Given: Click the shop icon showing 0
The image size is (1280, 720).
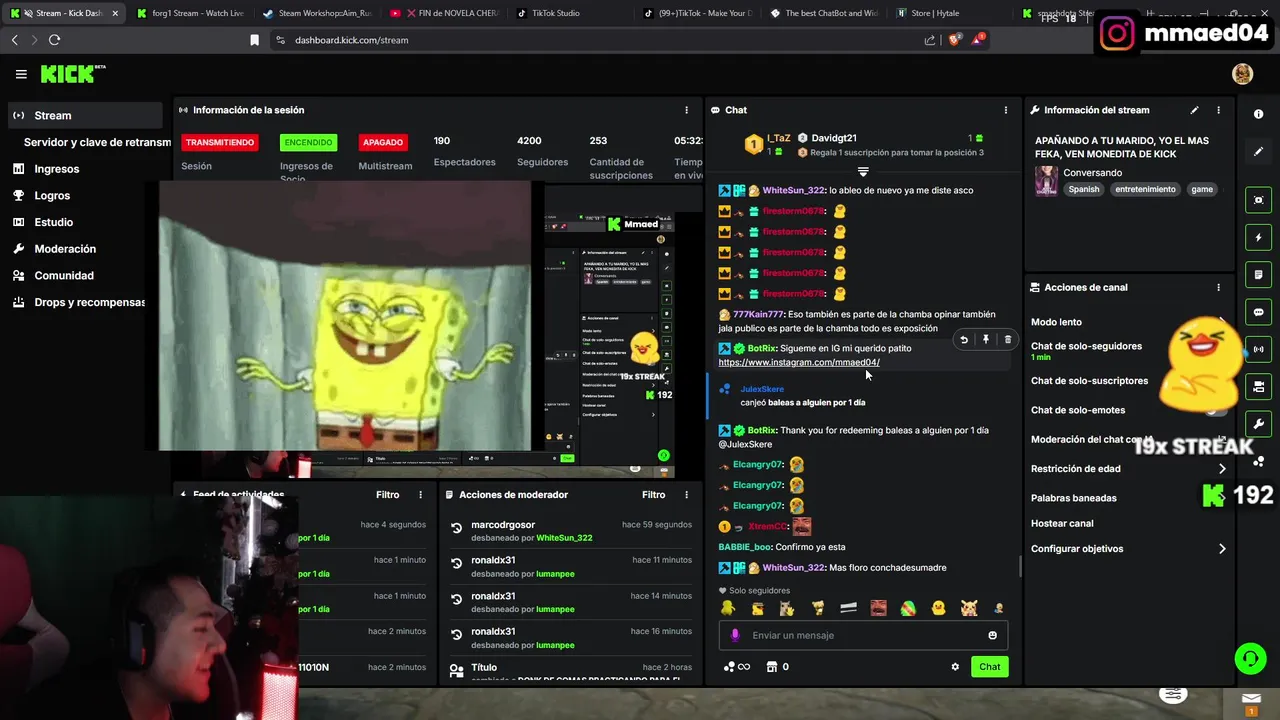Looking at the screenshot, I should pos(777,667).
